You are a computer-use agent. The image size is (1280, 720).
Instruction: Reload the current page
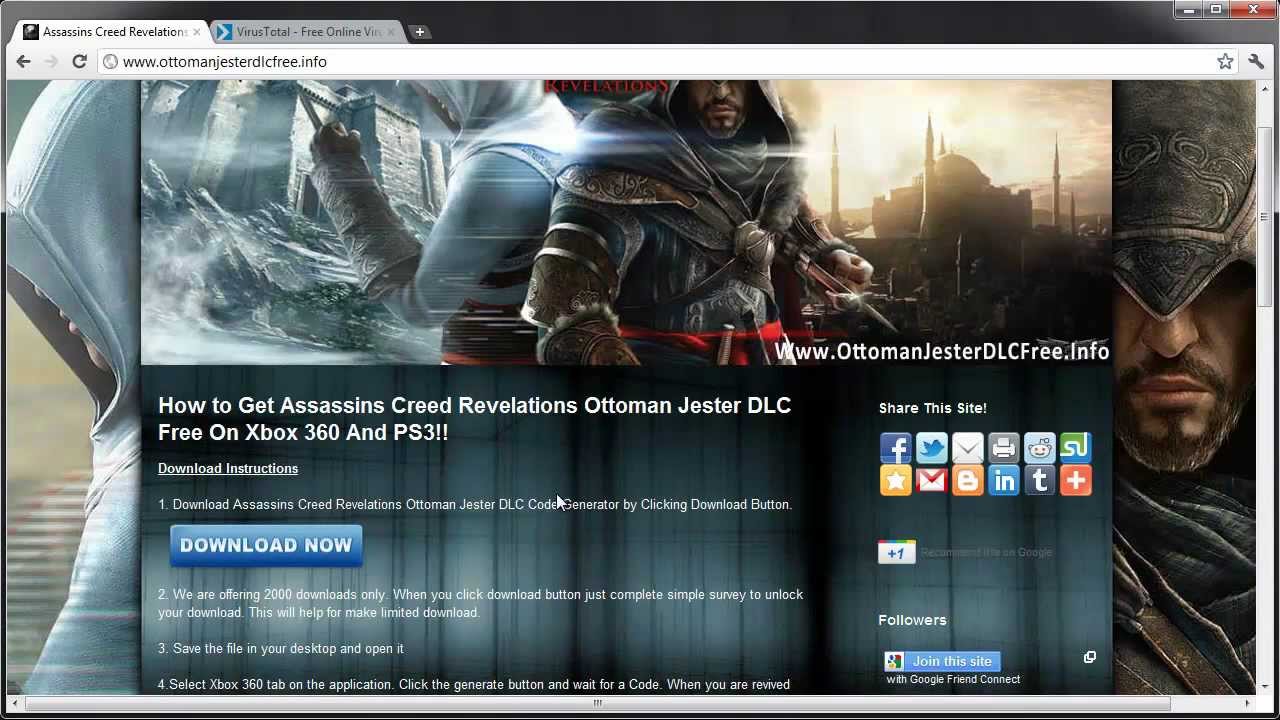pos(79,61)
